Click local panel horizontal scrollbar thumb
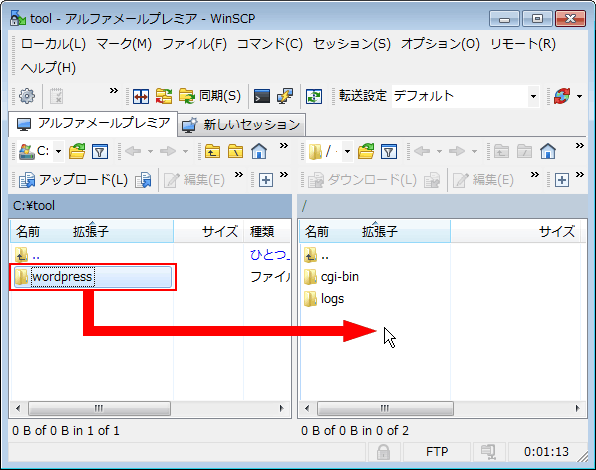Viewport: 596px width, 470px height. pyautogui.click(x=99, y=409)
